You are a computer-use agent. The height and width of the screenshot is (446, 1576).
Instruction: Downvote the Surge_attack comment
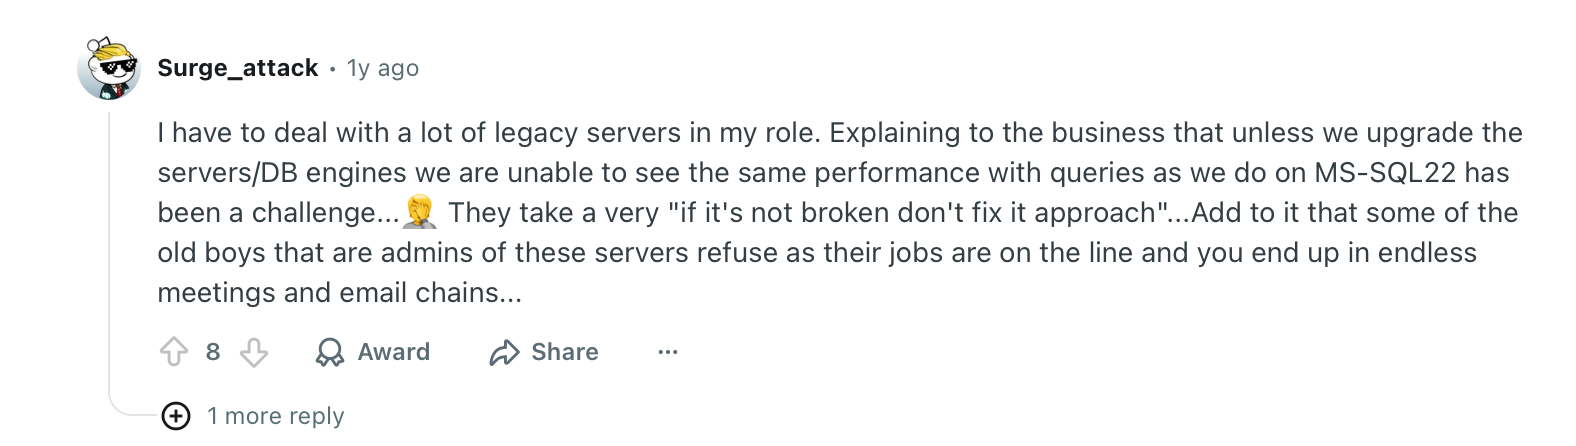(254, 352)
